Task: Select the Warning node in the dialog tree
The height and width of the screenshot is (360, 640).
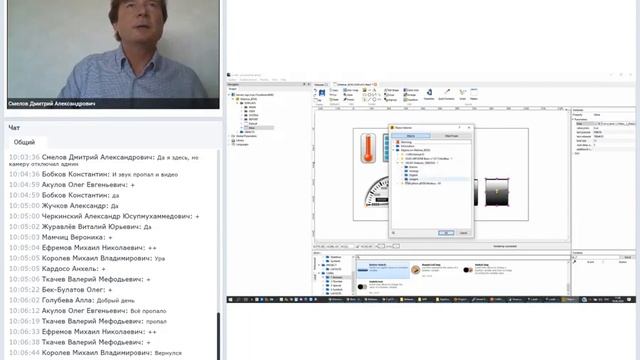Action: pyautogui.click(x=406, y=142)
